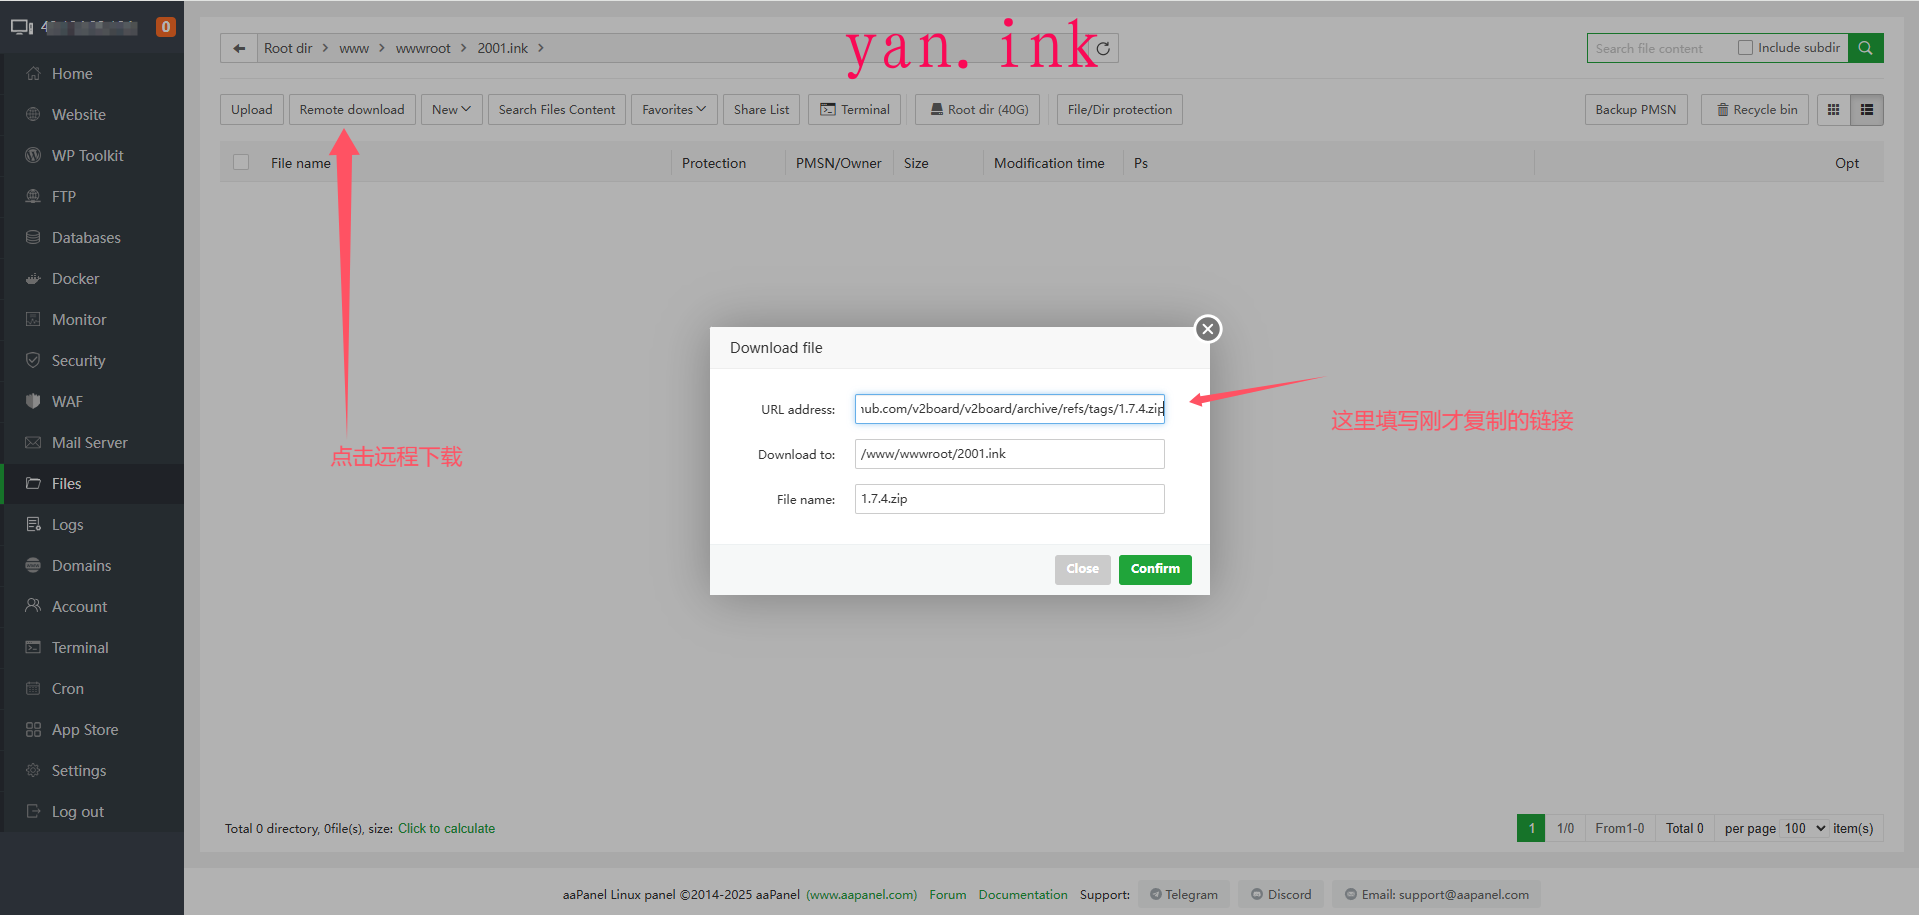The width and height of the screenshot is (1919, 915).
Task: Confirm the file download
Action: coord(1155,569)
